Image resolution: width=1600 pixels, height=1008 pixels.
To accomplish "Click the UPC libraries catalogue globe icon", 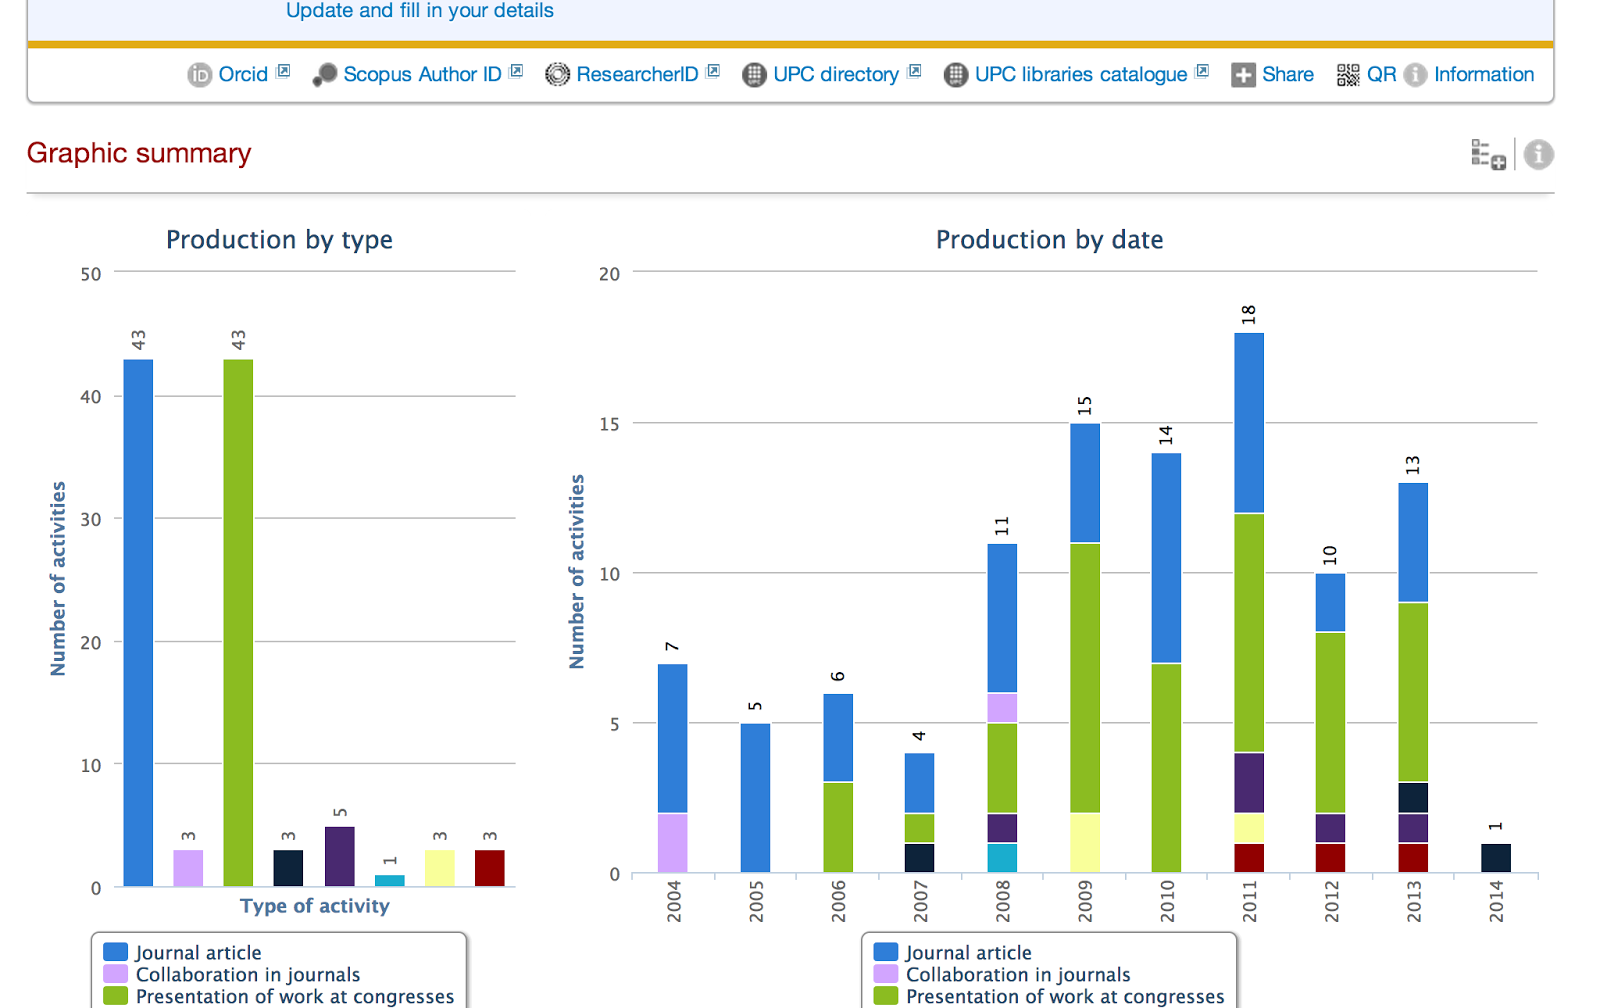I will point(956,75).
